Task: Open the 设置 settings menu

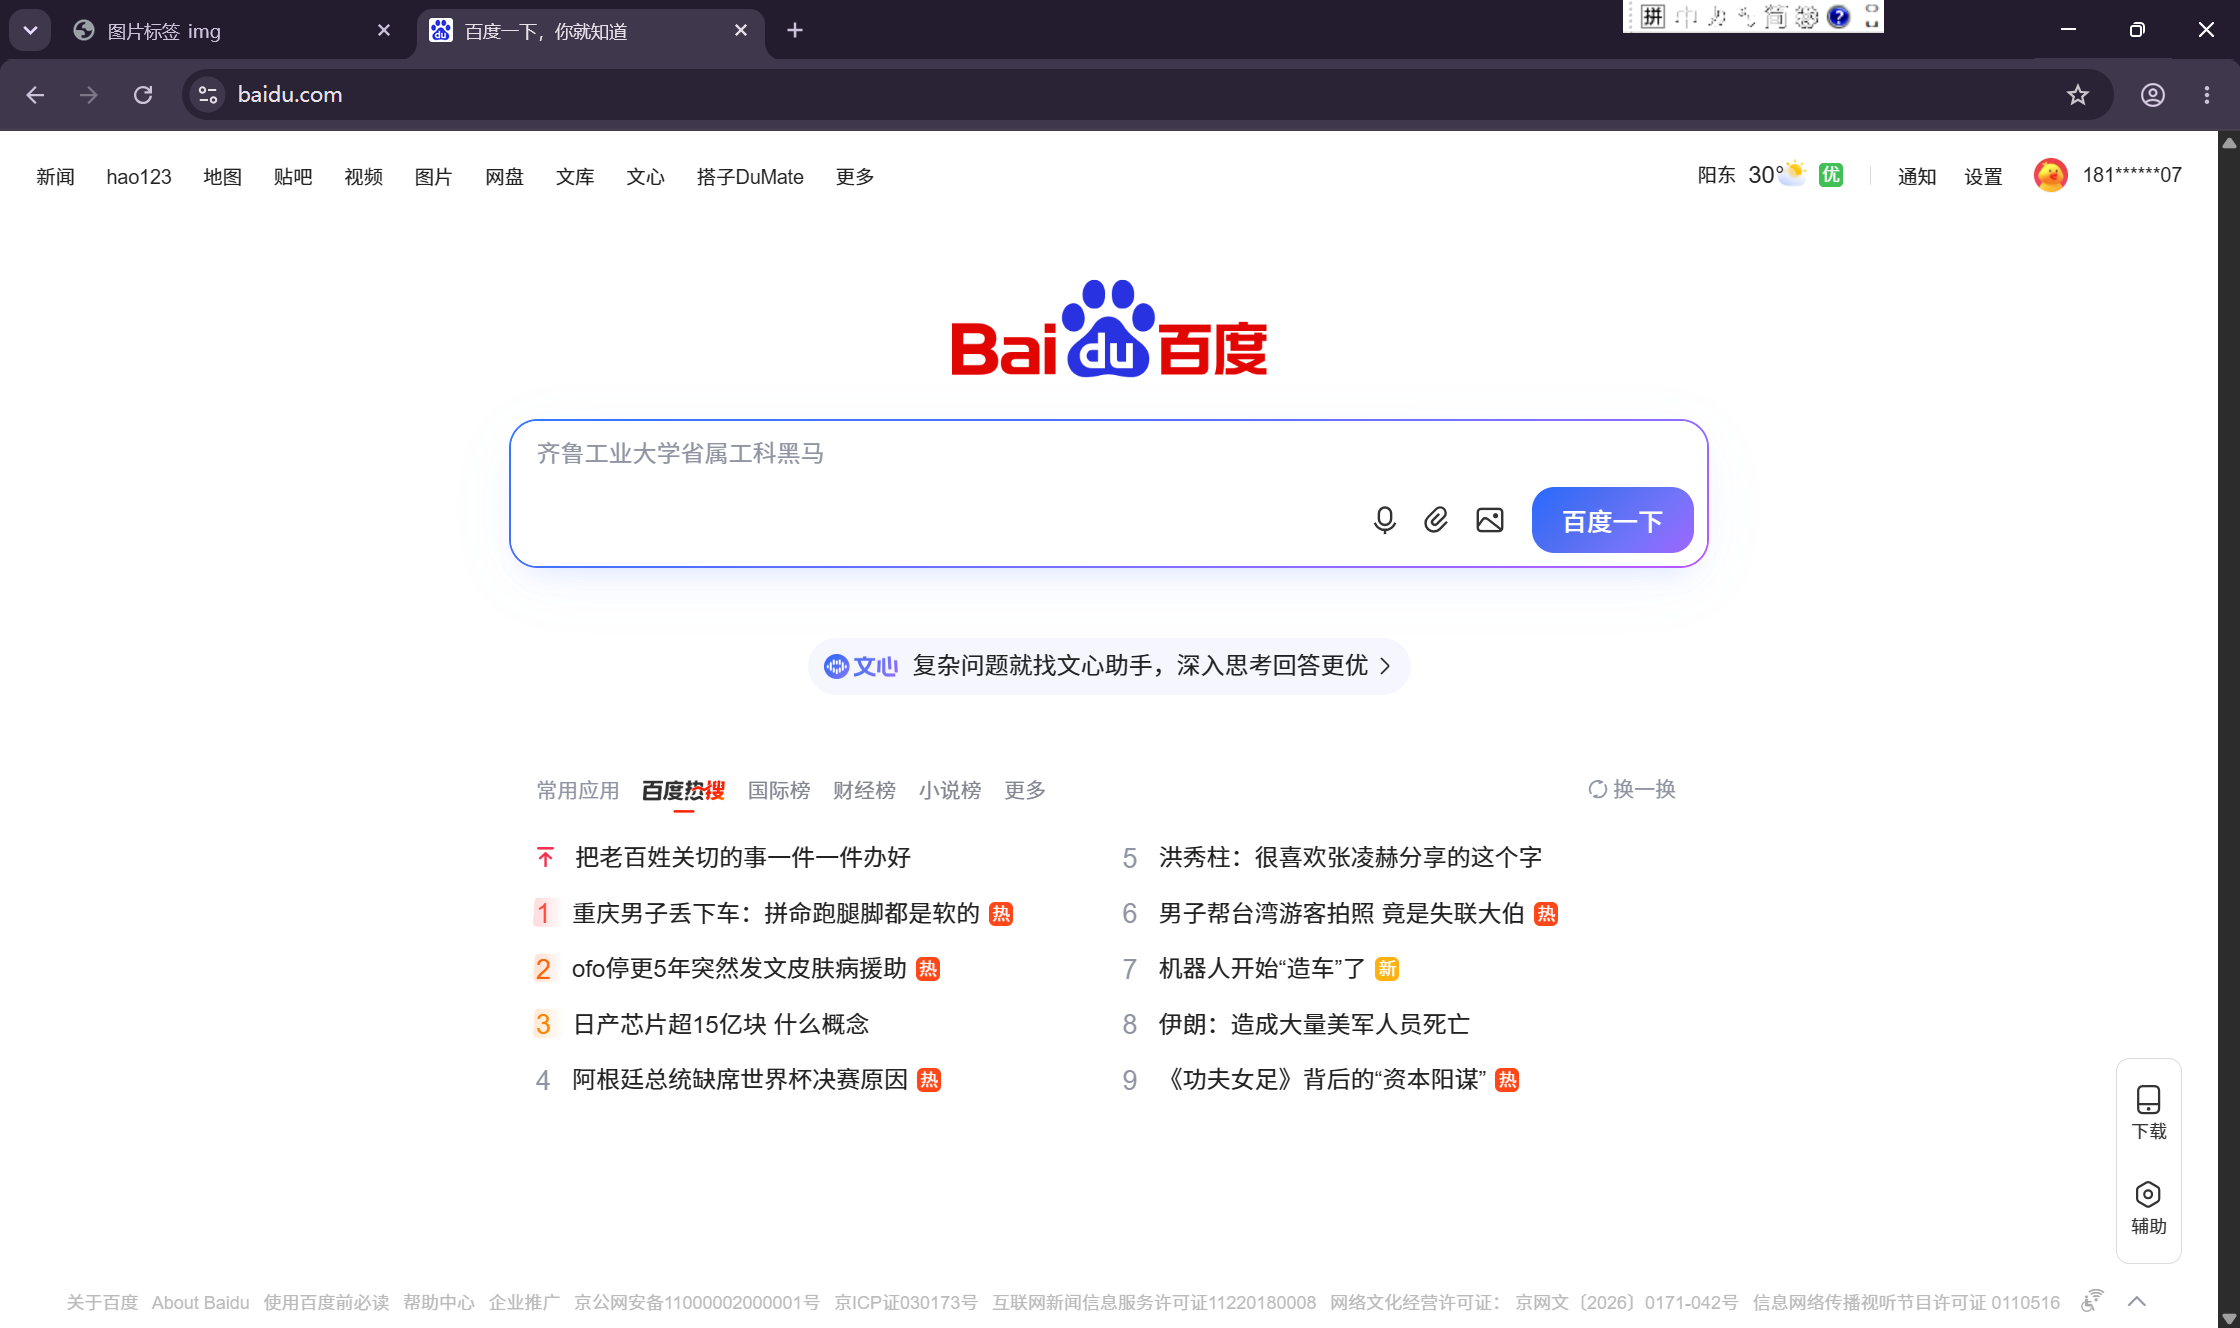Action: [1984, 177]
